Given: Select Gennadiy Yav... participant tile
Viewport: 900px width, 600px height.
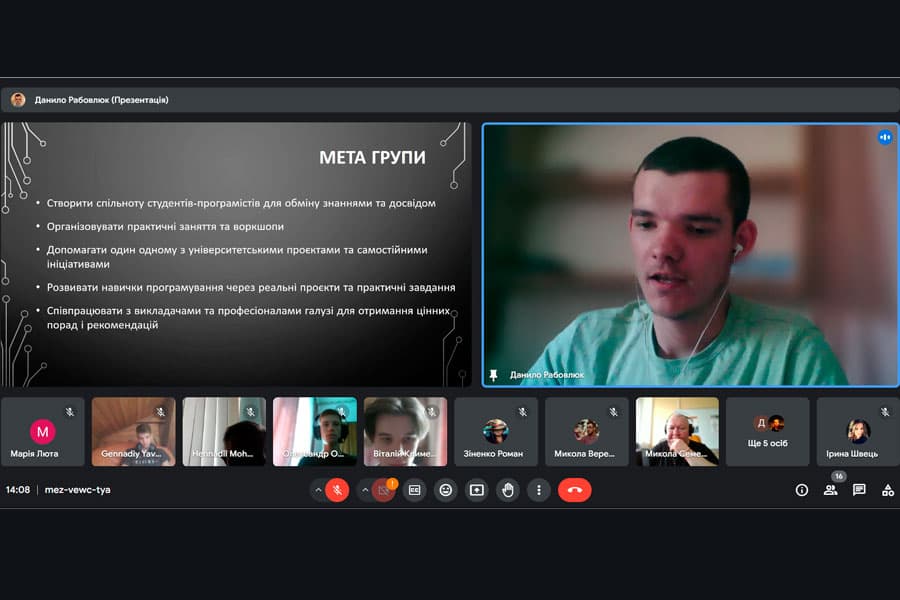Looking at the screenshot, I should [x=134, y=431].
